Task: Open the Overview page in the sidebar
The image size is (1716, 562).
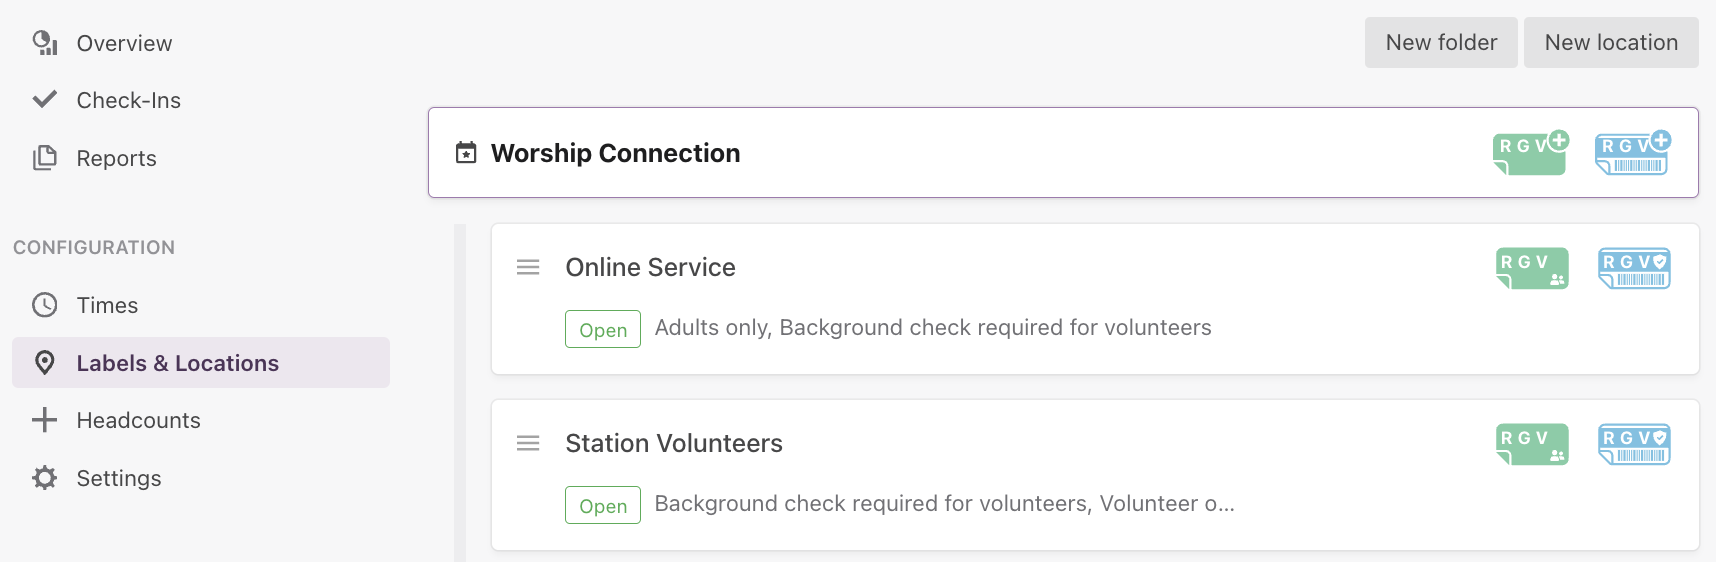Action: (x=124, y=43)
